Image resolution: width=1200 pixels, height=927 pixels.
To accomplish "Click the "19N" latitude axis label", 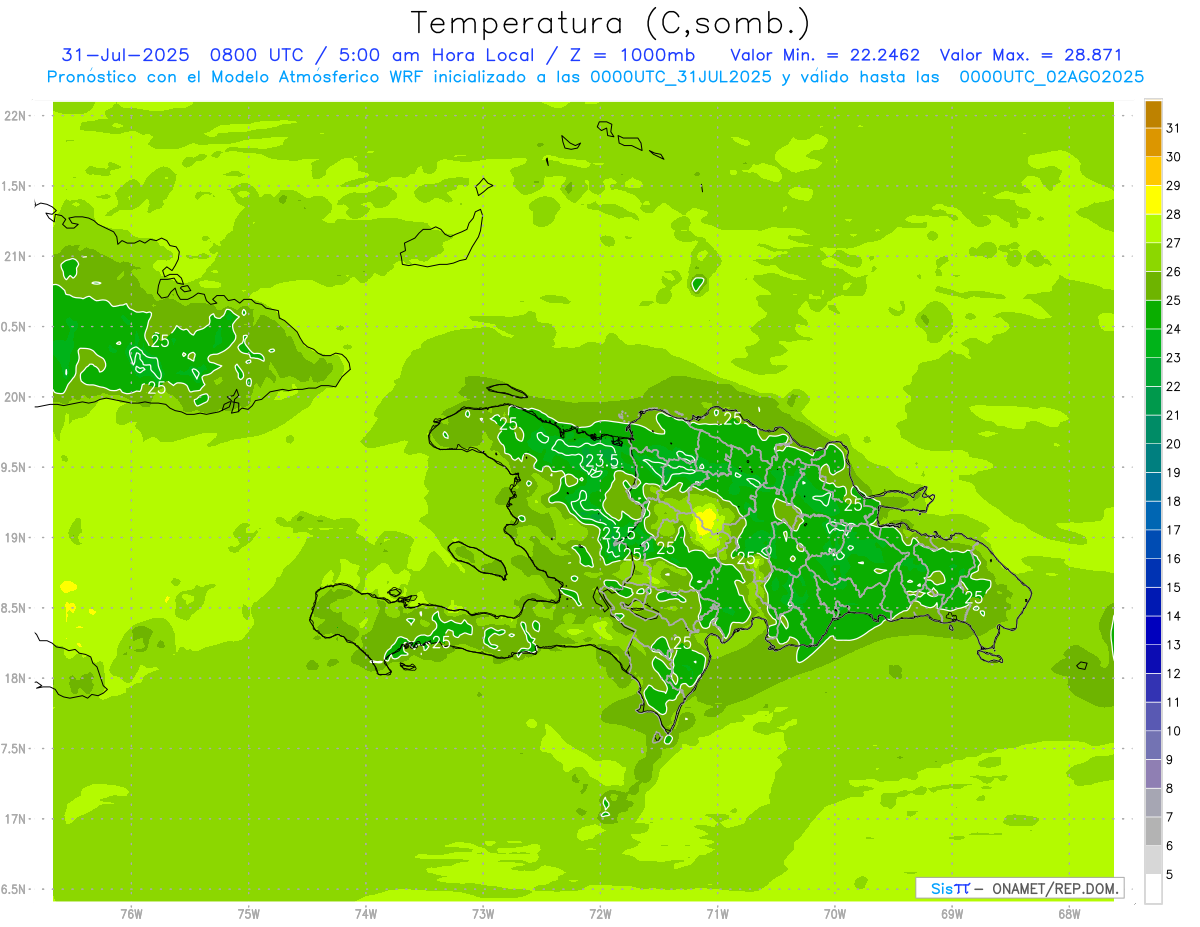I will (17, 537).
